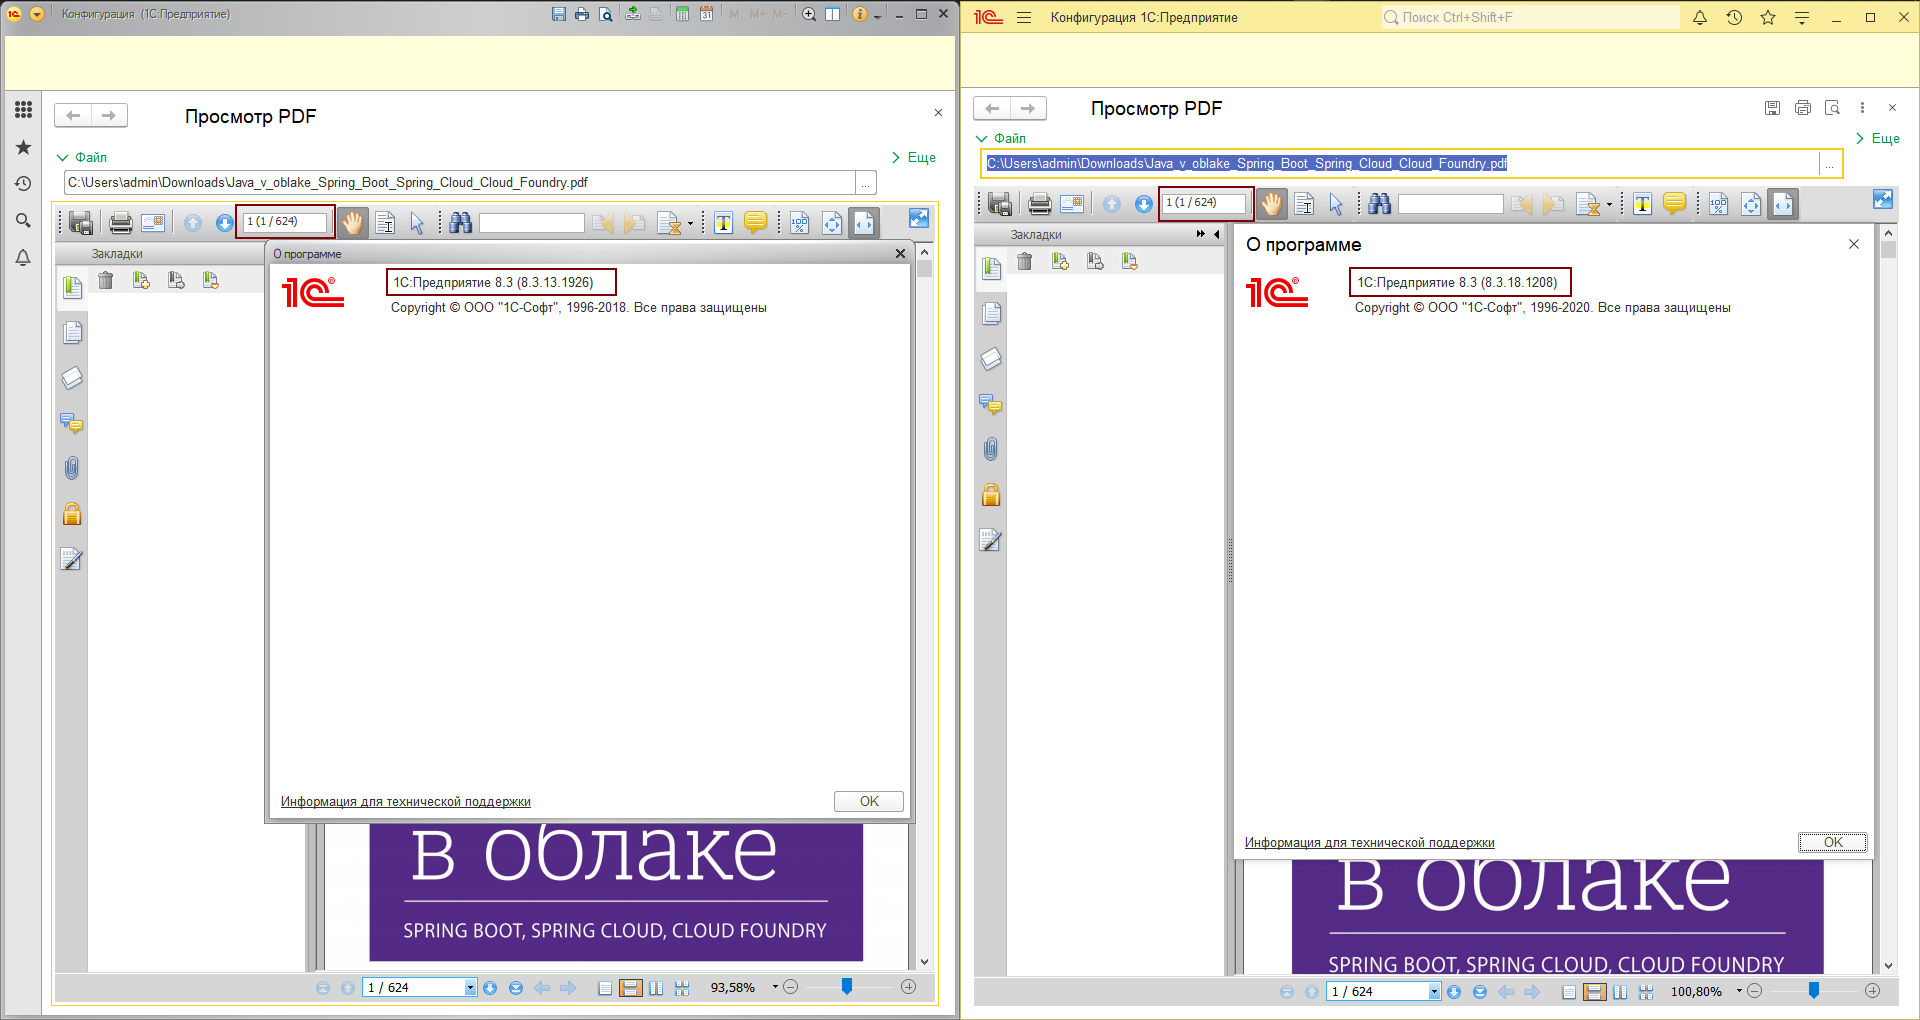Open Attachments paperclip icon in left viewer sidebar
Screen dimensions: 1920x1020
click(72, 468)
